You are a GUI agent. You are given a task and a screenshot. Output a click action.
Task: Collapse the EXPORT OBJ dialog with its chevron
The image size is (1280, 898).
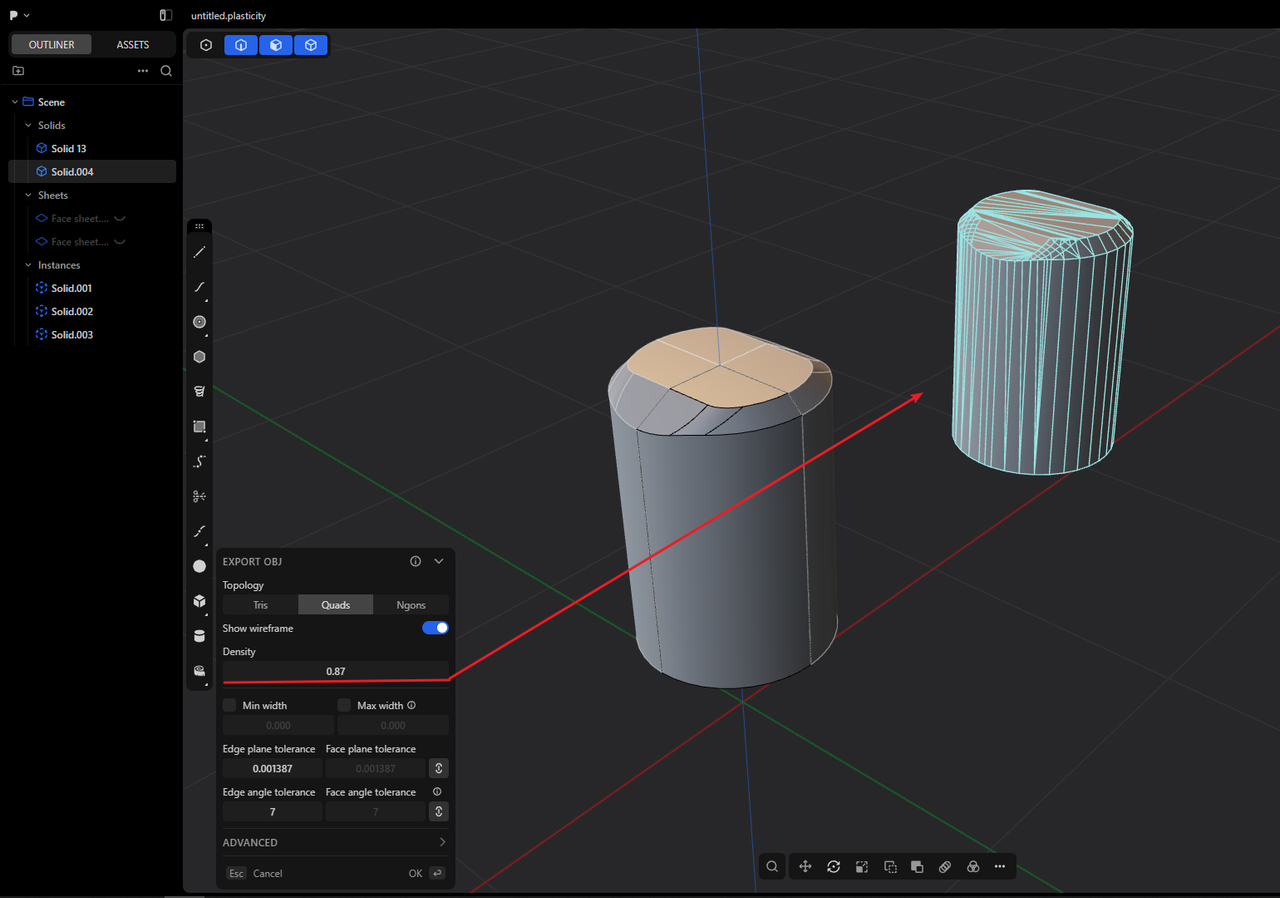[x=438, y=561]
